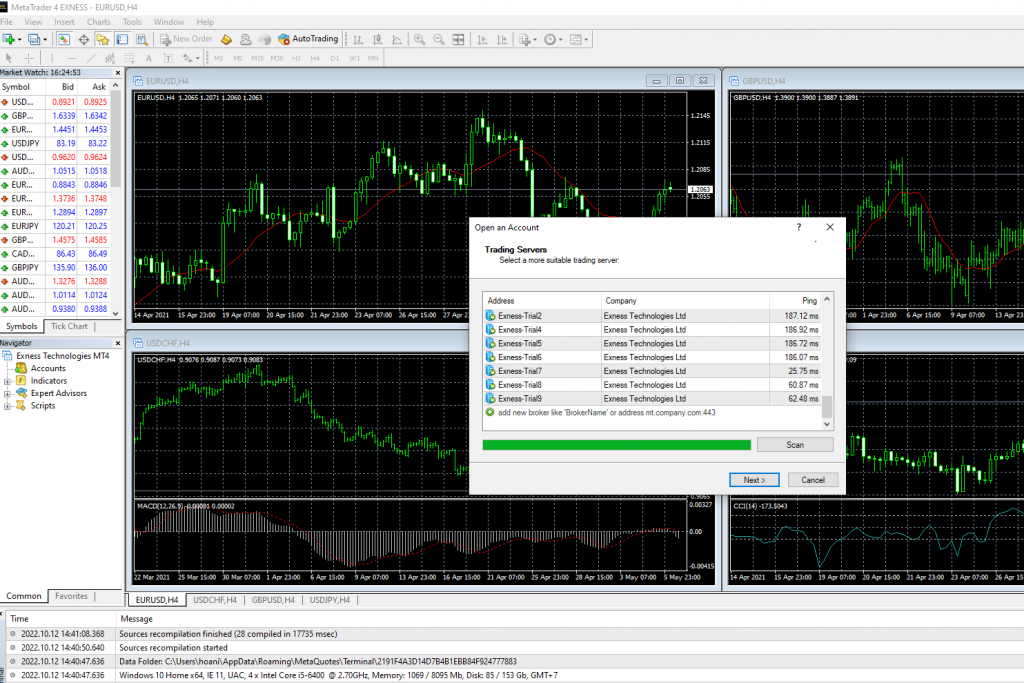This screenshot has height=683, width=1024.
Task: Click Cancel in Open an Account dialog
Action: [x=813, y=480]
